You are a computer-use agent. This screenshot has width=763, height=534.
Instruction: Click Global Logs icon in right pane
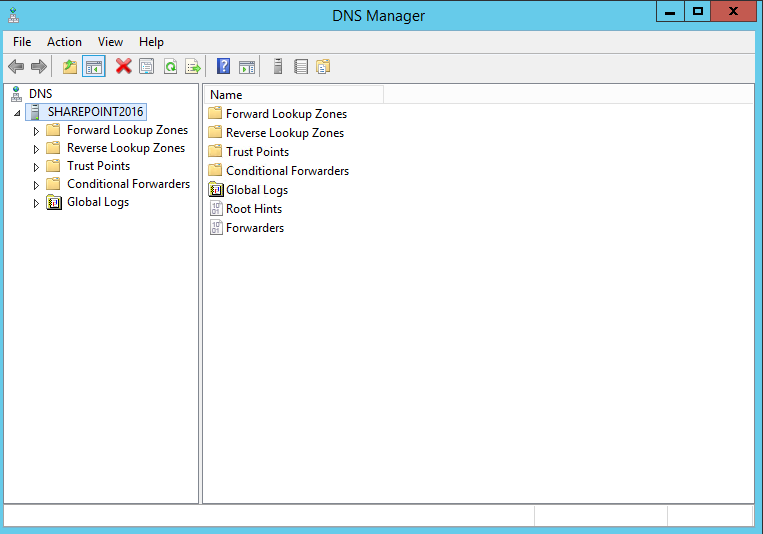216,189
